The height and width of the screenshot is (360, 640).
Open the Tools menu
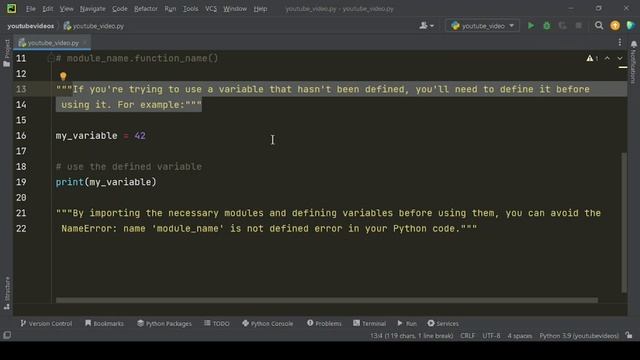[x=190, y=9]
